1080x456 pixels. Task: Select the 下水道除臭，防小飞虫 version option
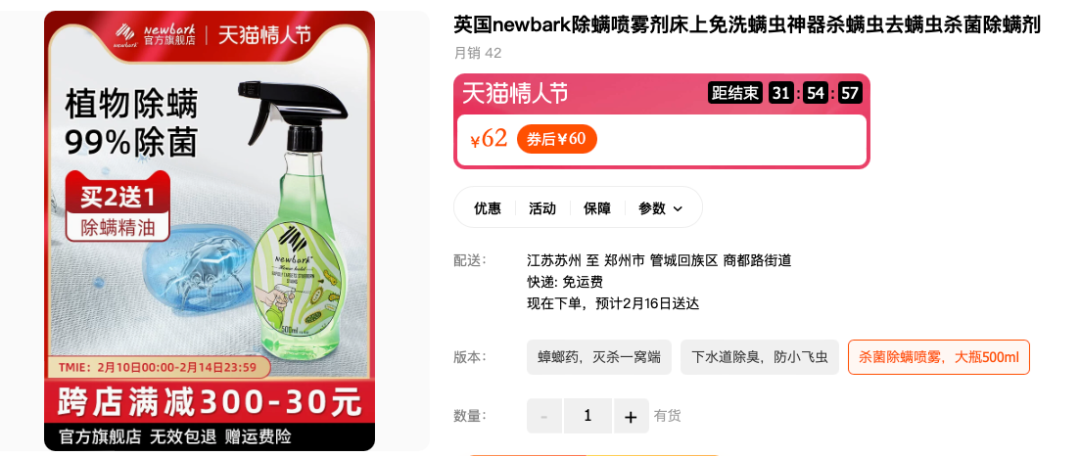[759, 357]
